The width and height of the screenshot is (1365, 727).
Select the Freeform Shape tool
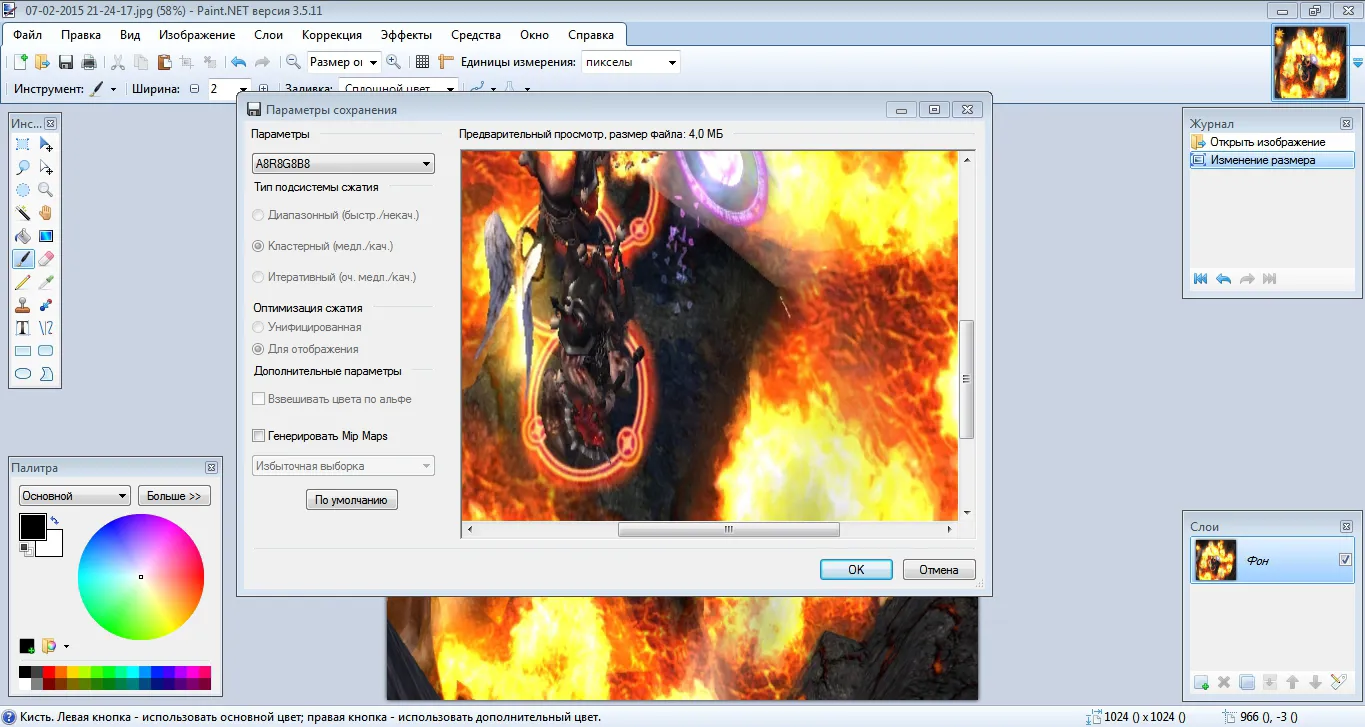click(46, 374)
